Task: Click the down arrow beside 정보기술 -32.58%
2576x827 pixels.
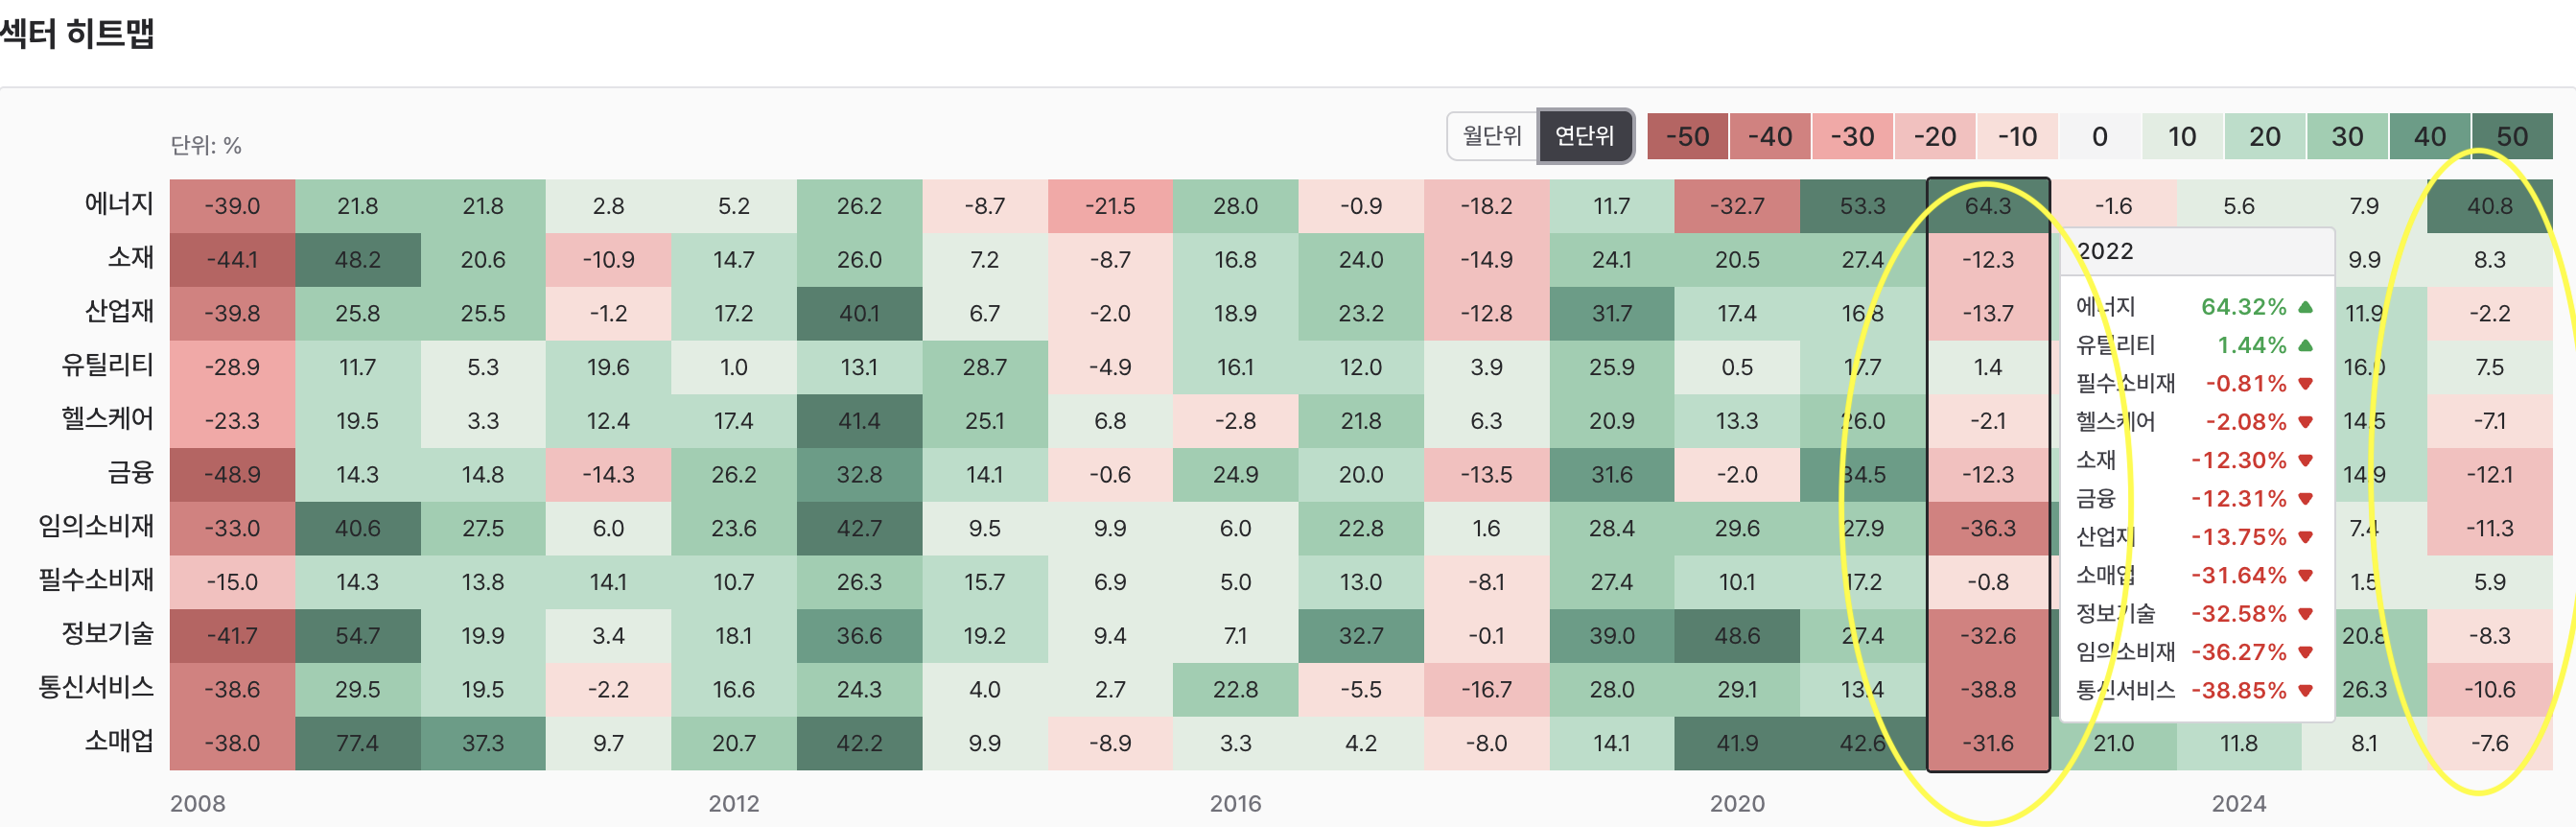Action: [2305, 614]
